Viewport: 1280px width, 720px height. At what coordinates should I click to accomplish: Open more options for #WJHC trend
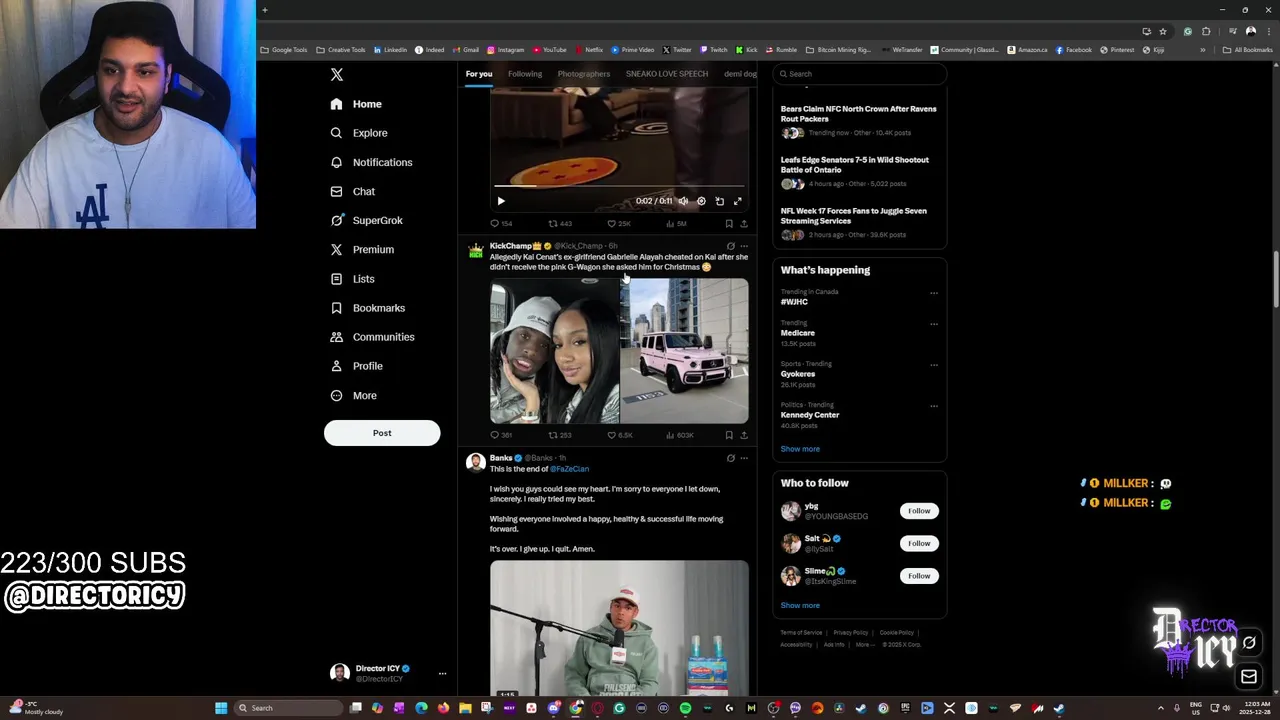coord(934,293)
